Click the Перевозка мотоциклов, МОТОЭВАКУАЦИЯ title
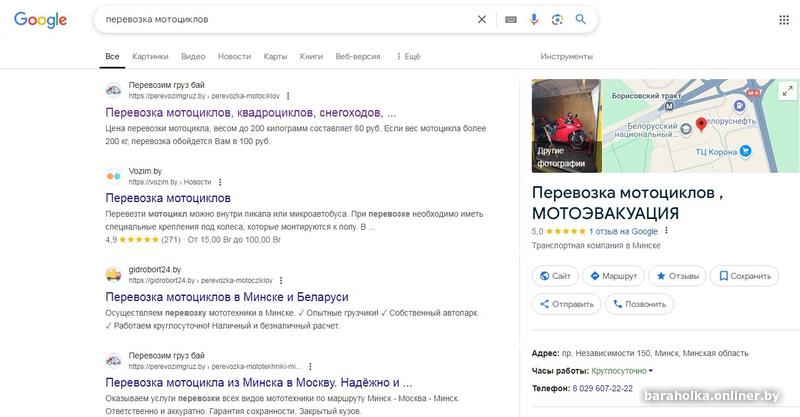 627,203
